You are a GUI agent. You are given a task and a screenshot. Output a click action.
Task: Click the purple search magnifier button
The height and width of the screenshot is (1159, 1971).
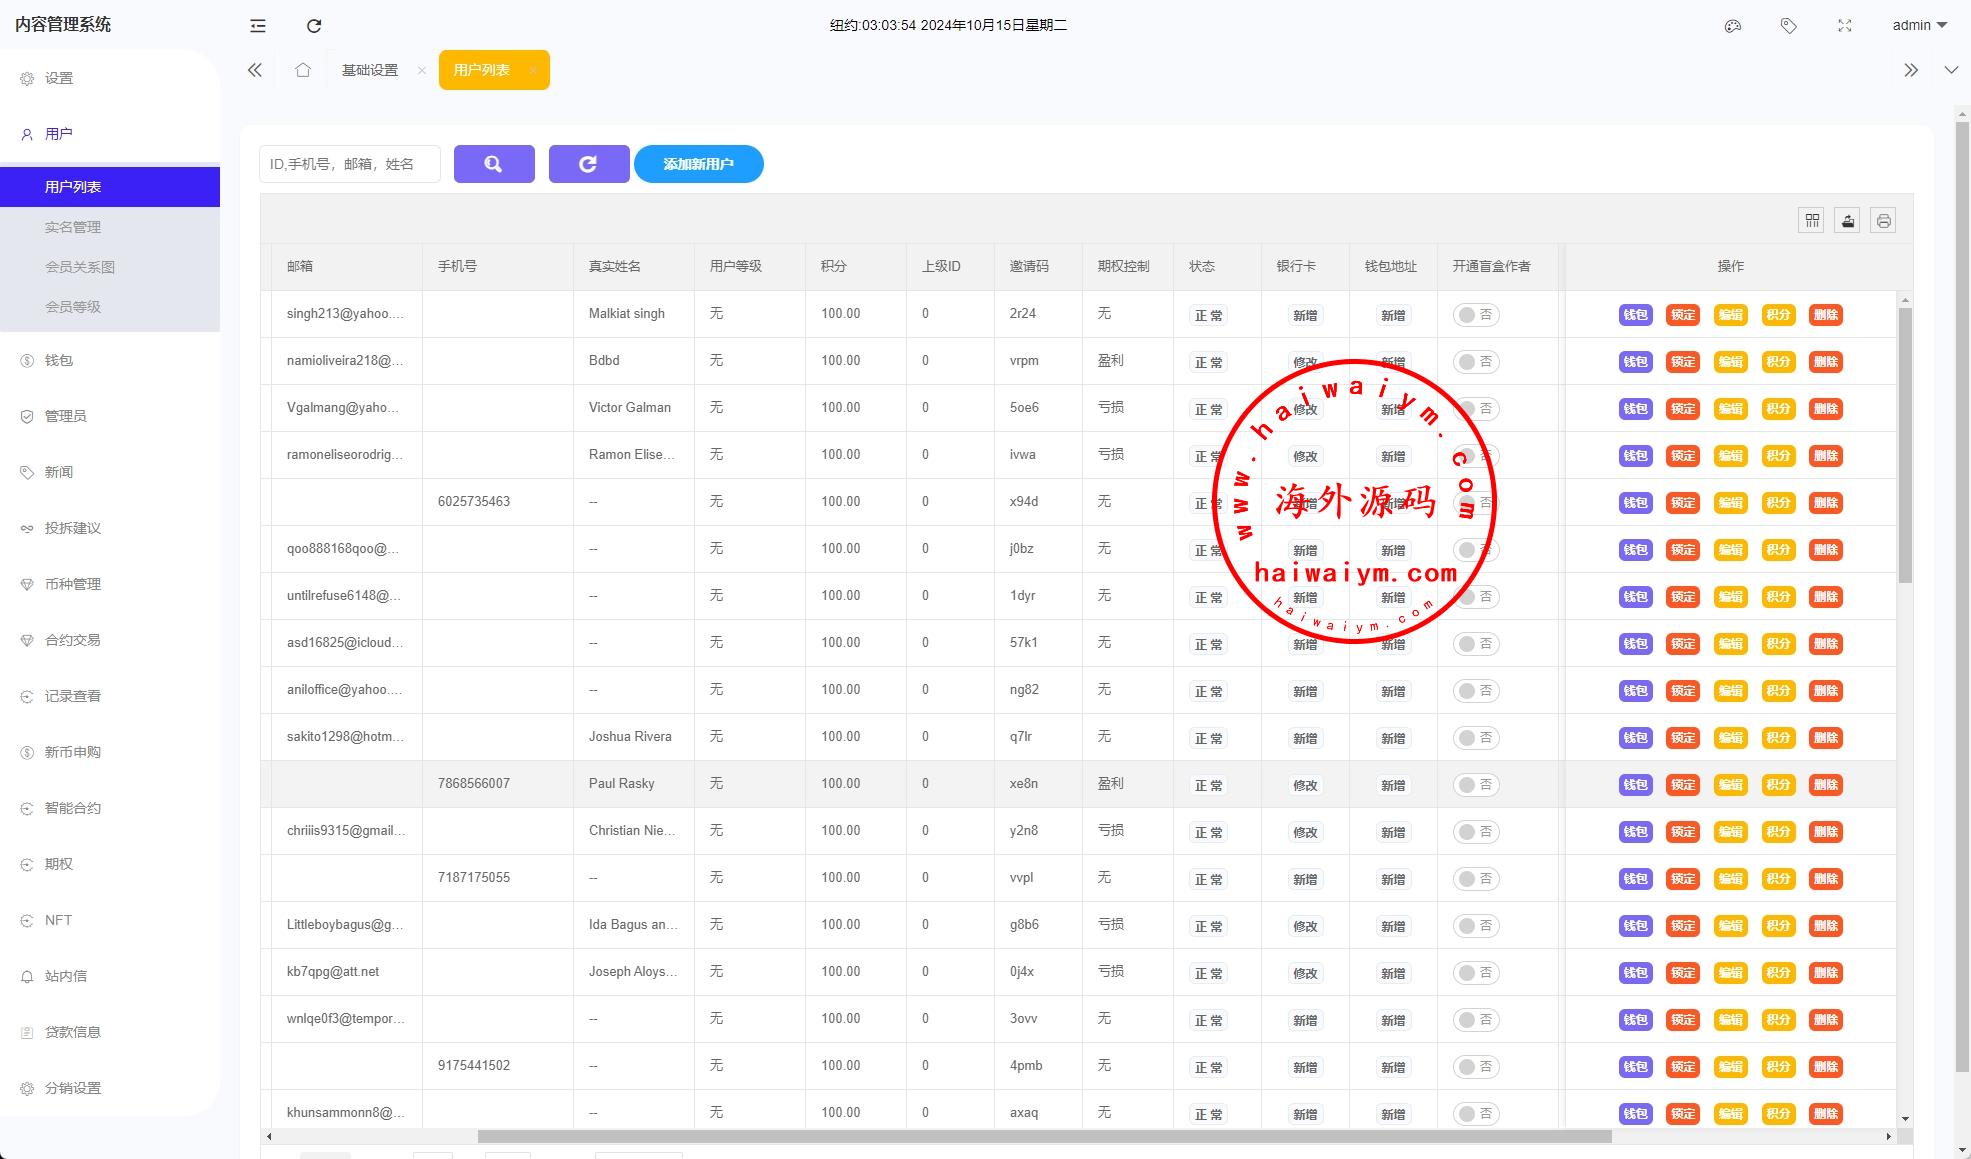(494, 164)
